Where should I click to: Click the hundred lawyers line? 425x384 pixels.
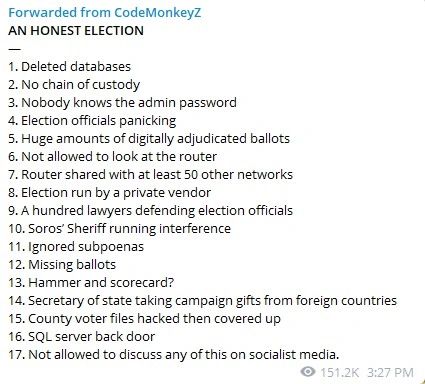click(x=150, y=211)
